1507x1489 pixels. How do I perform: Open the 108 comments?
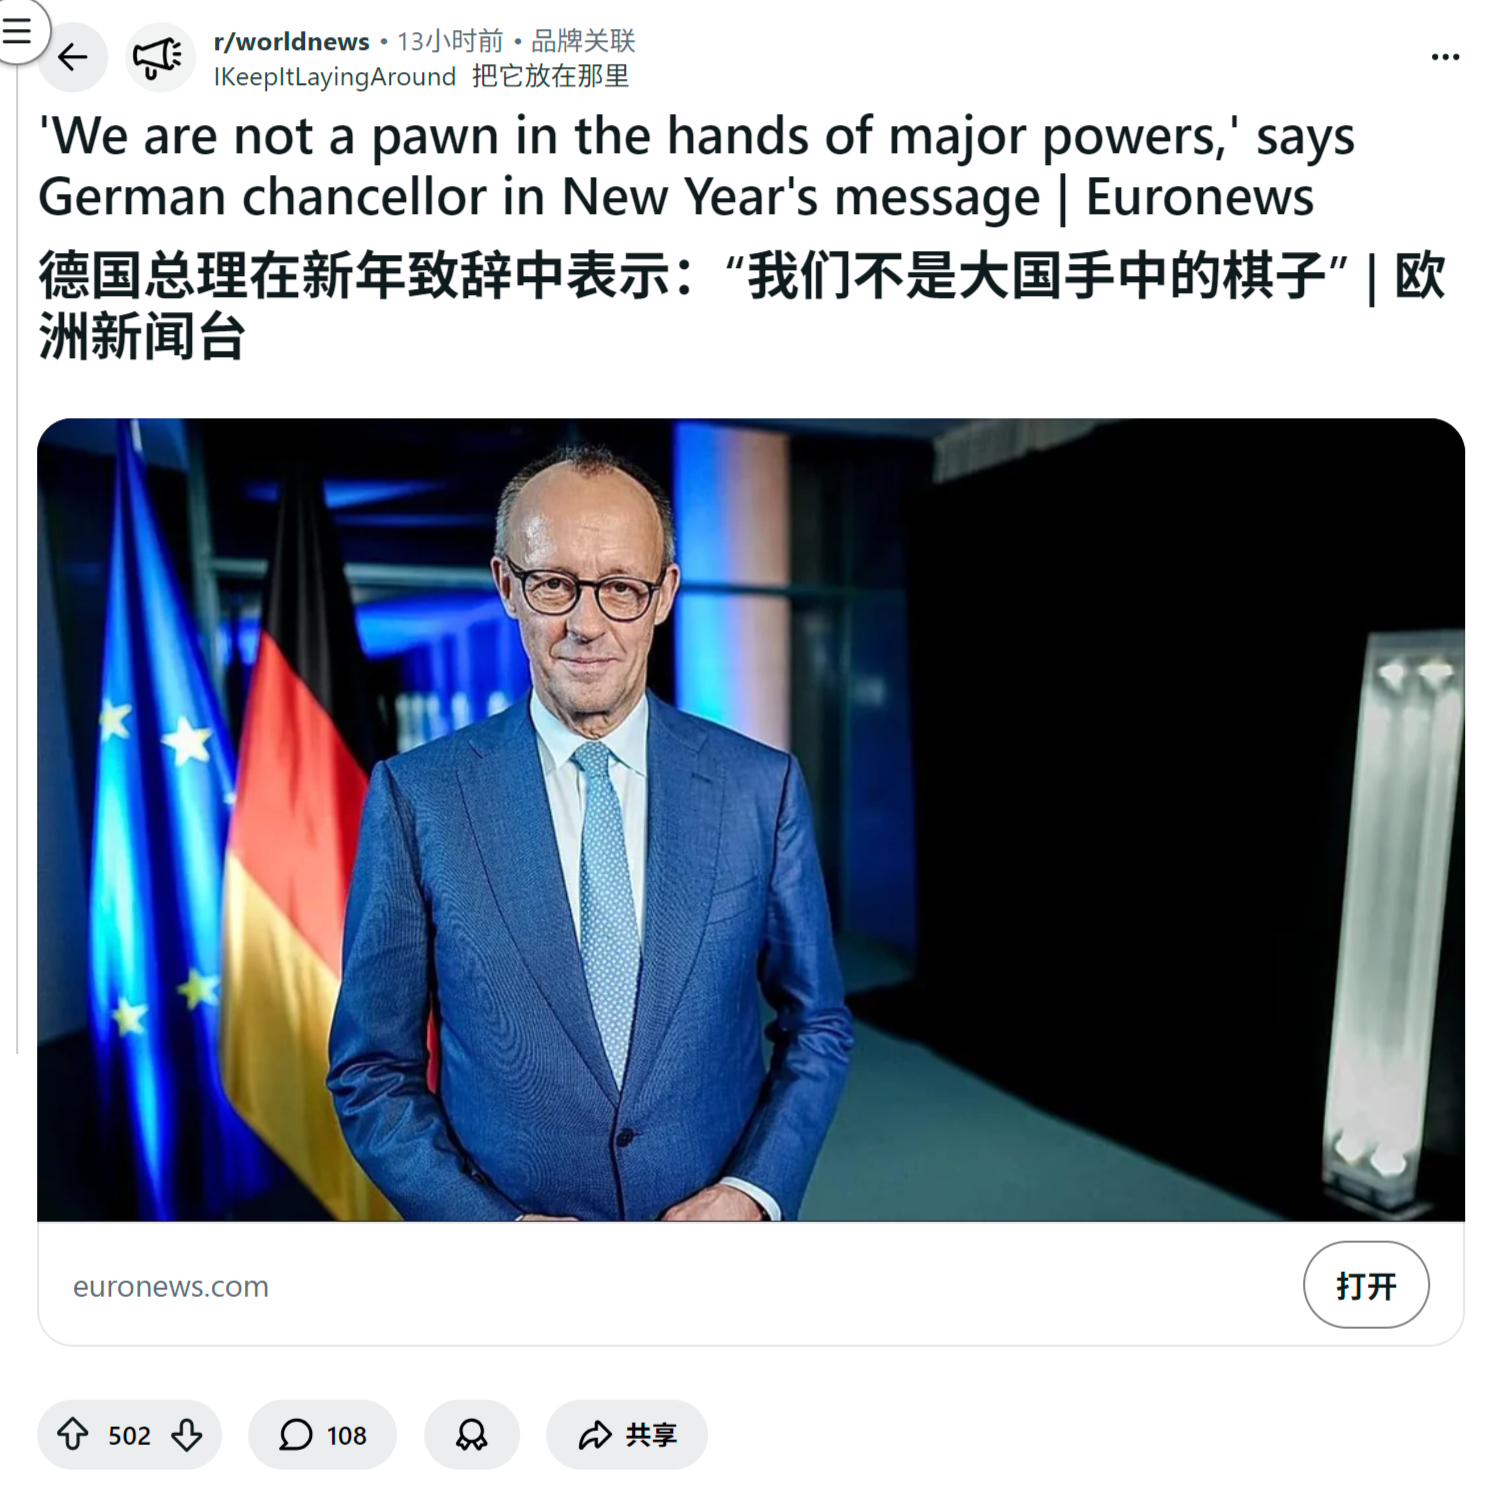pyautogui.click(x=322, y=1434)
